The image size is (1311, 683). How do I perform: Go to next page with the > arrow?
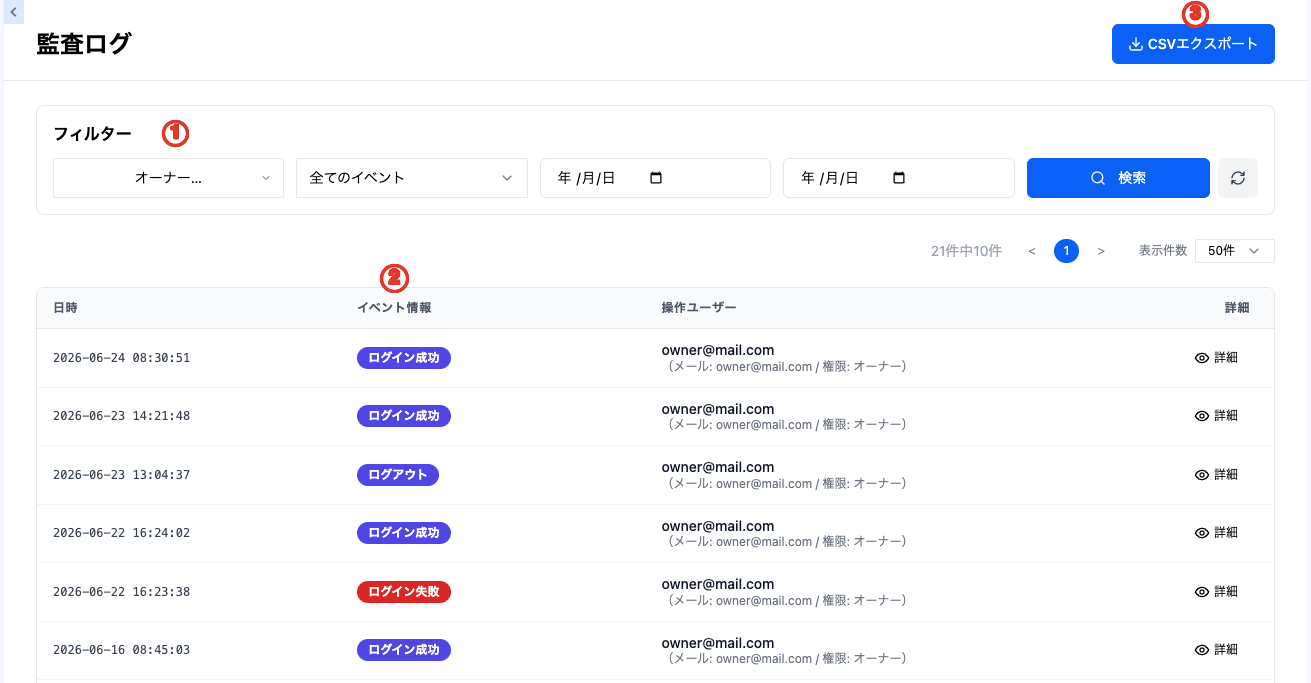(1101, 251)
